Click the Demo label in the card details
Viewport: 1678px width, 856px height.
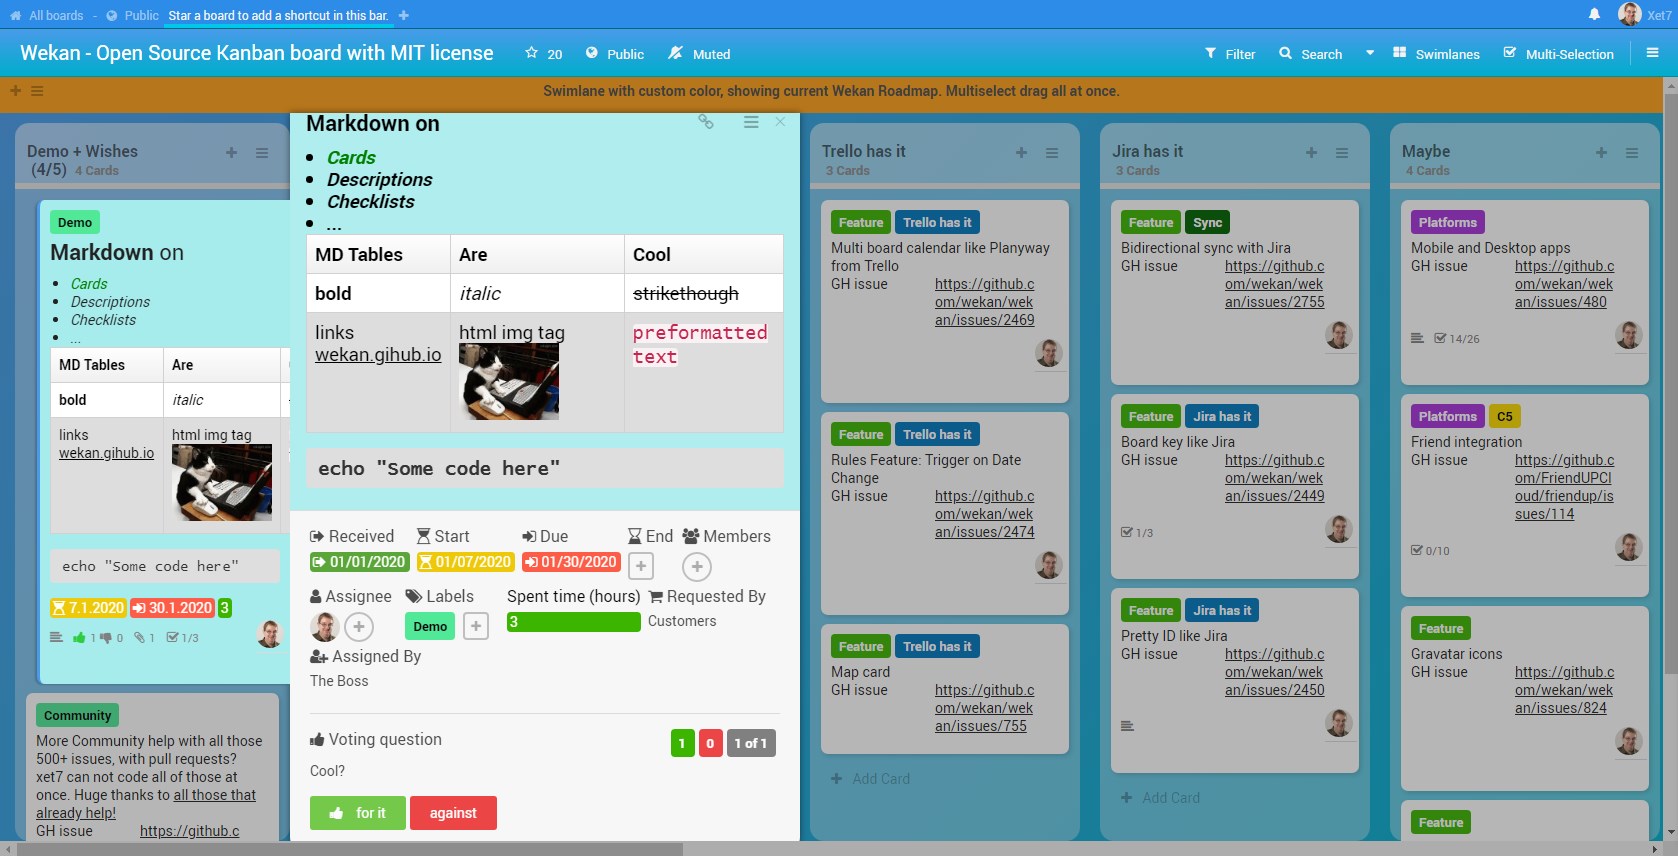430,626
